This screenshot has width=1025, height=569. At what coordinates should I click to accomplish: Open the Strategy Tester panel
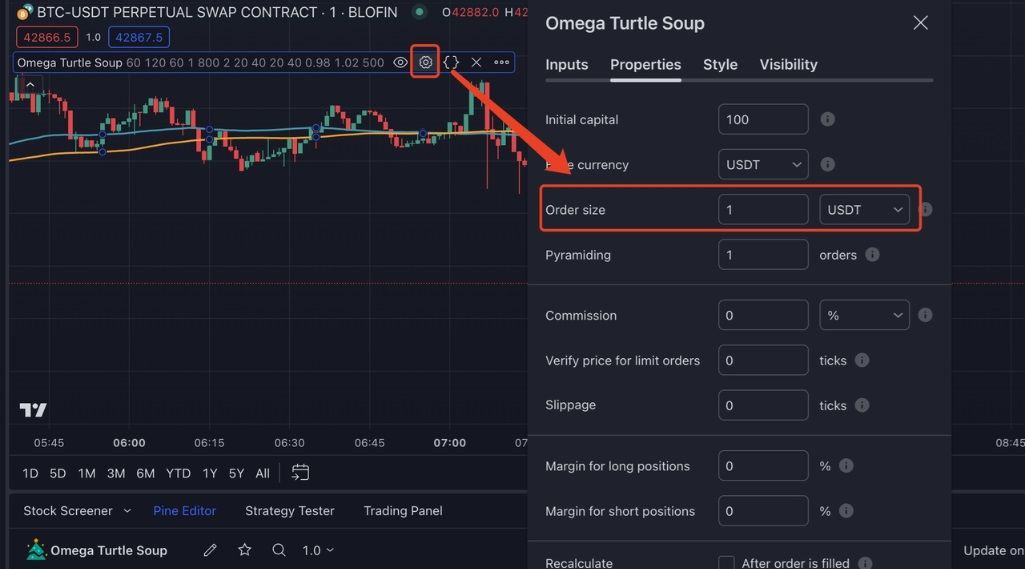pyautogui.click(x=290, y=511)
